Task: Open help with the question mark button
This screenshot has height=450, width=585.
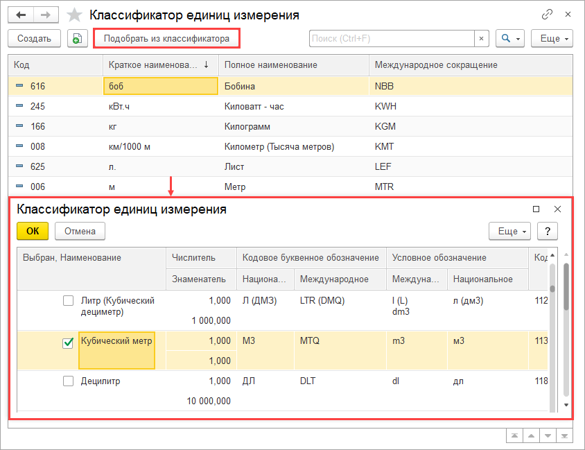Action: (x=547, y=231)
